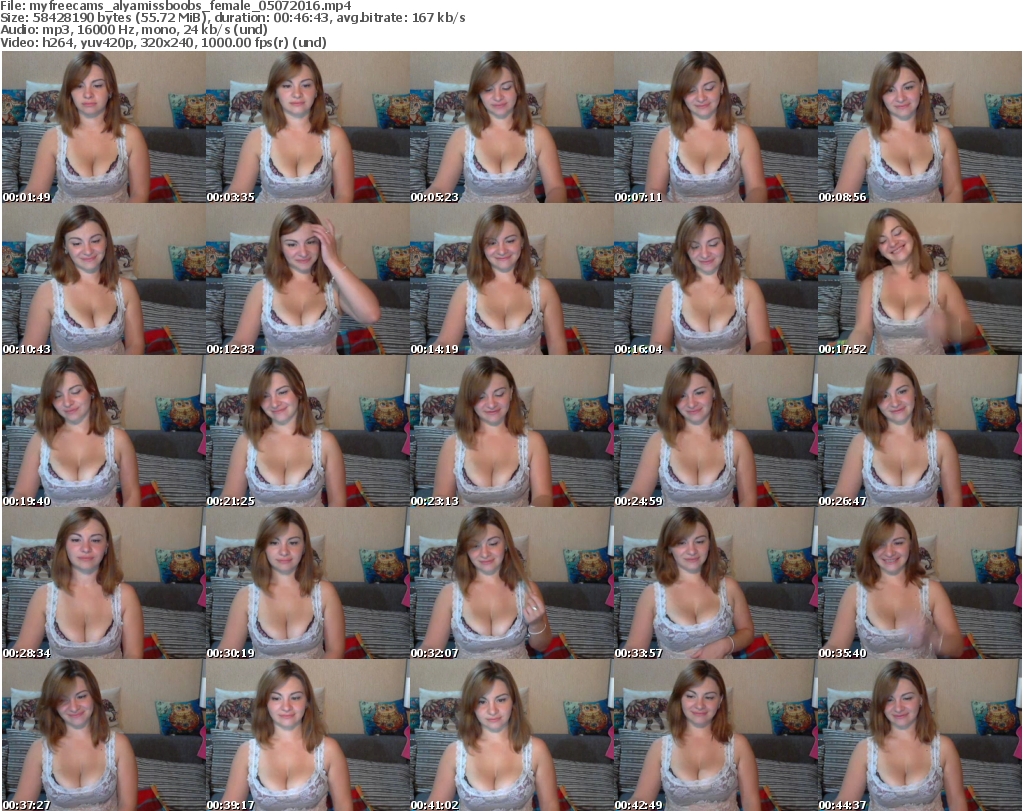1024x811 pixels.
Task: Select the frame stamped 00:42:49
Action: point(715,735)
